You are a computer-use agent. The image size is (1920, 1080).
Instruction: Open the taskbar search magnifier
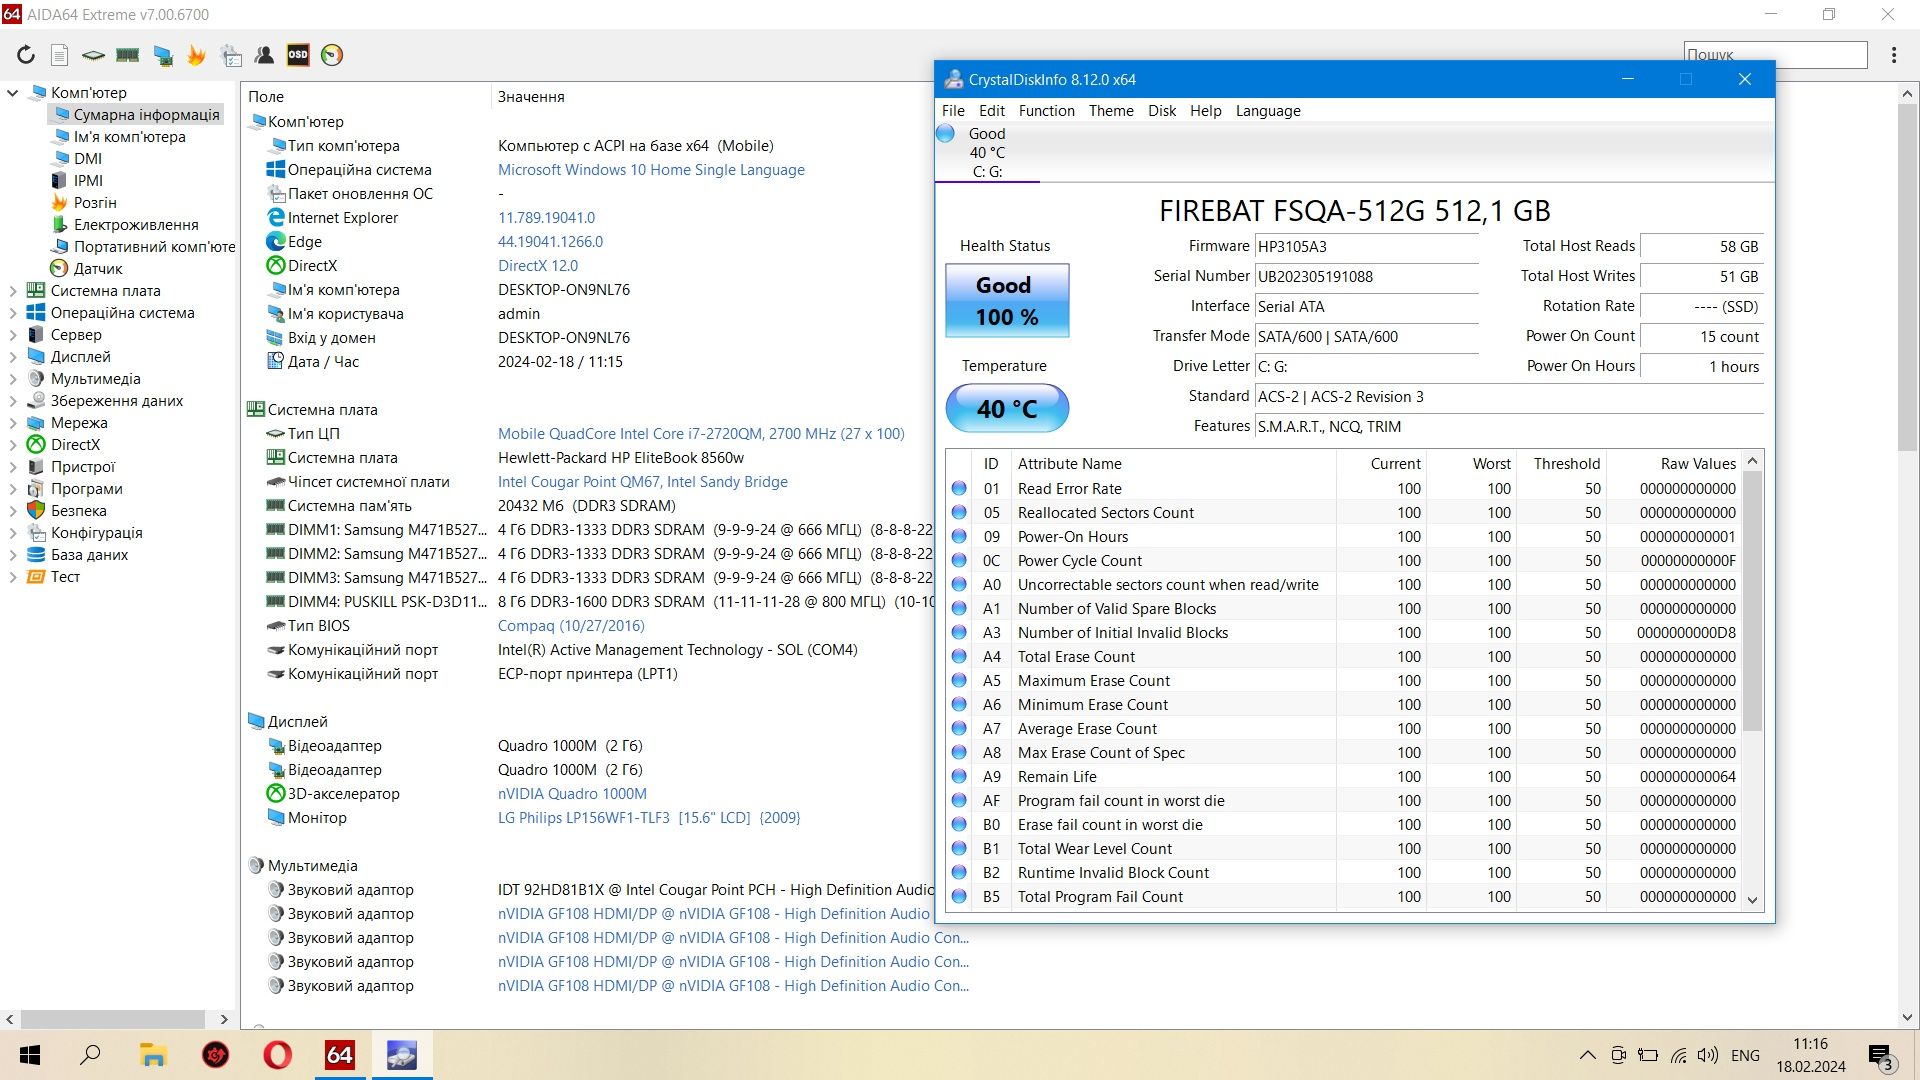pos(90,1055)
